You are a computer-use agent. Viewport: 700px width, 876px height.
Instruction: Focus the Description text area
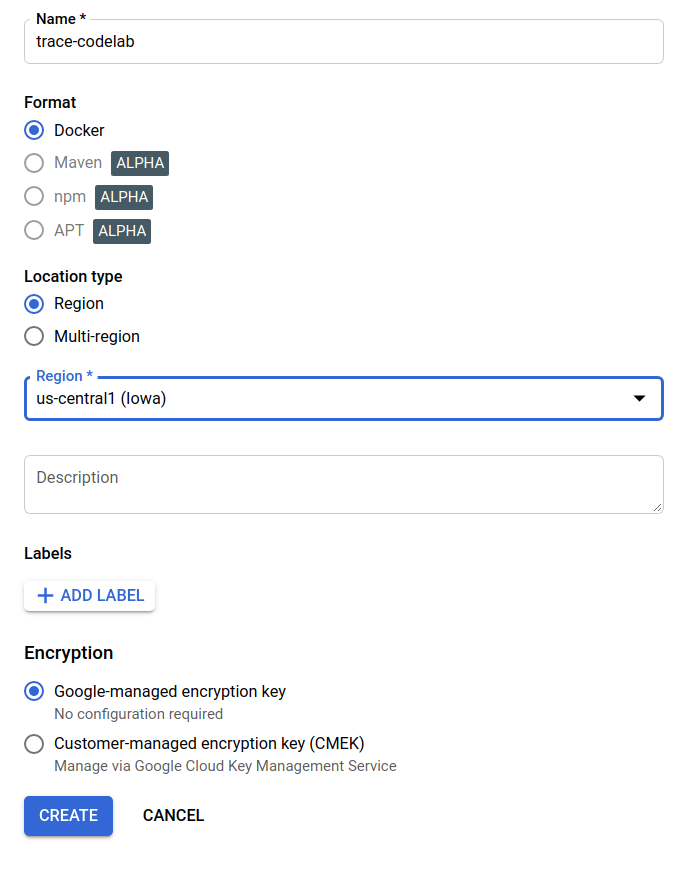pos(343,485)
